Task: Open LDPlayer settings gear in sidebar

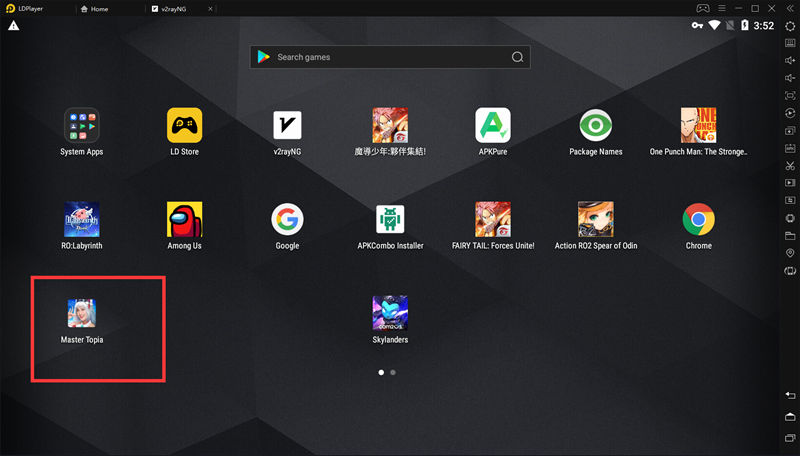Action: [x=790, y=26]
